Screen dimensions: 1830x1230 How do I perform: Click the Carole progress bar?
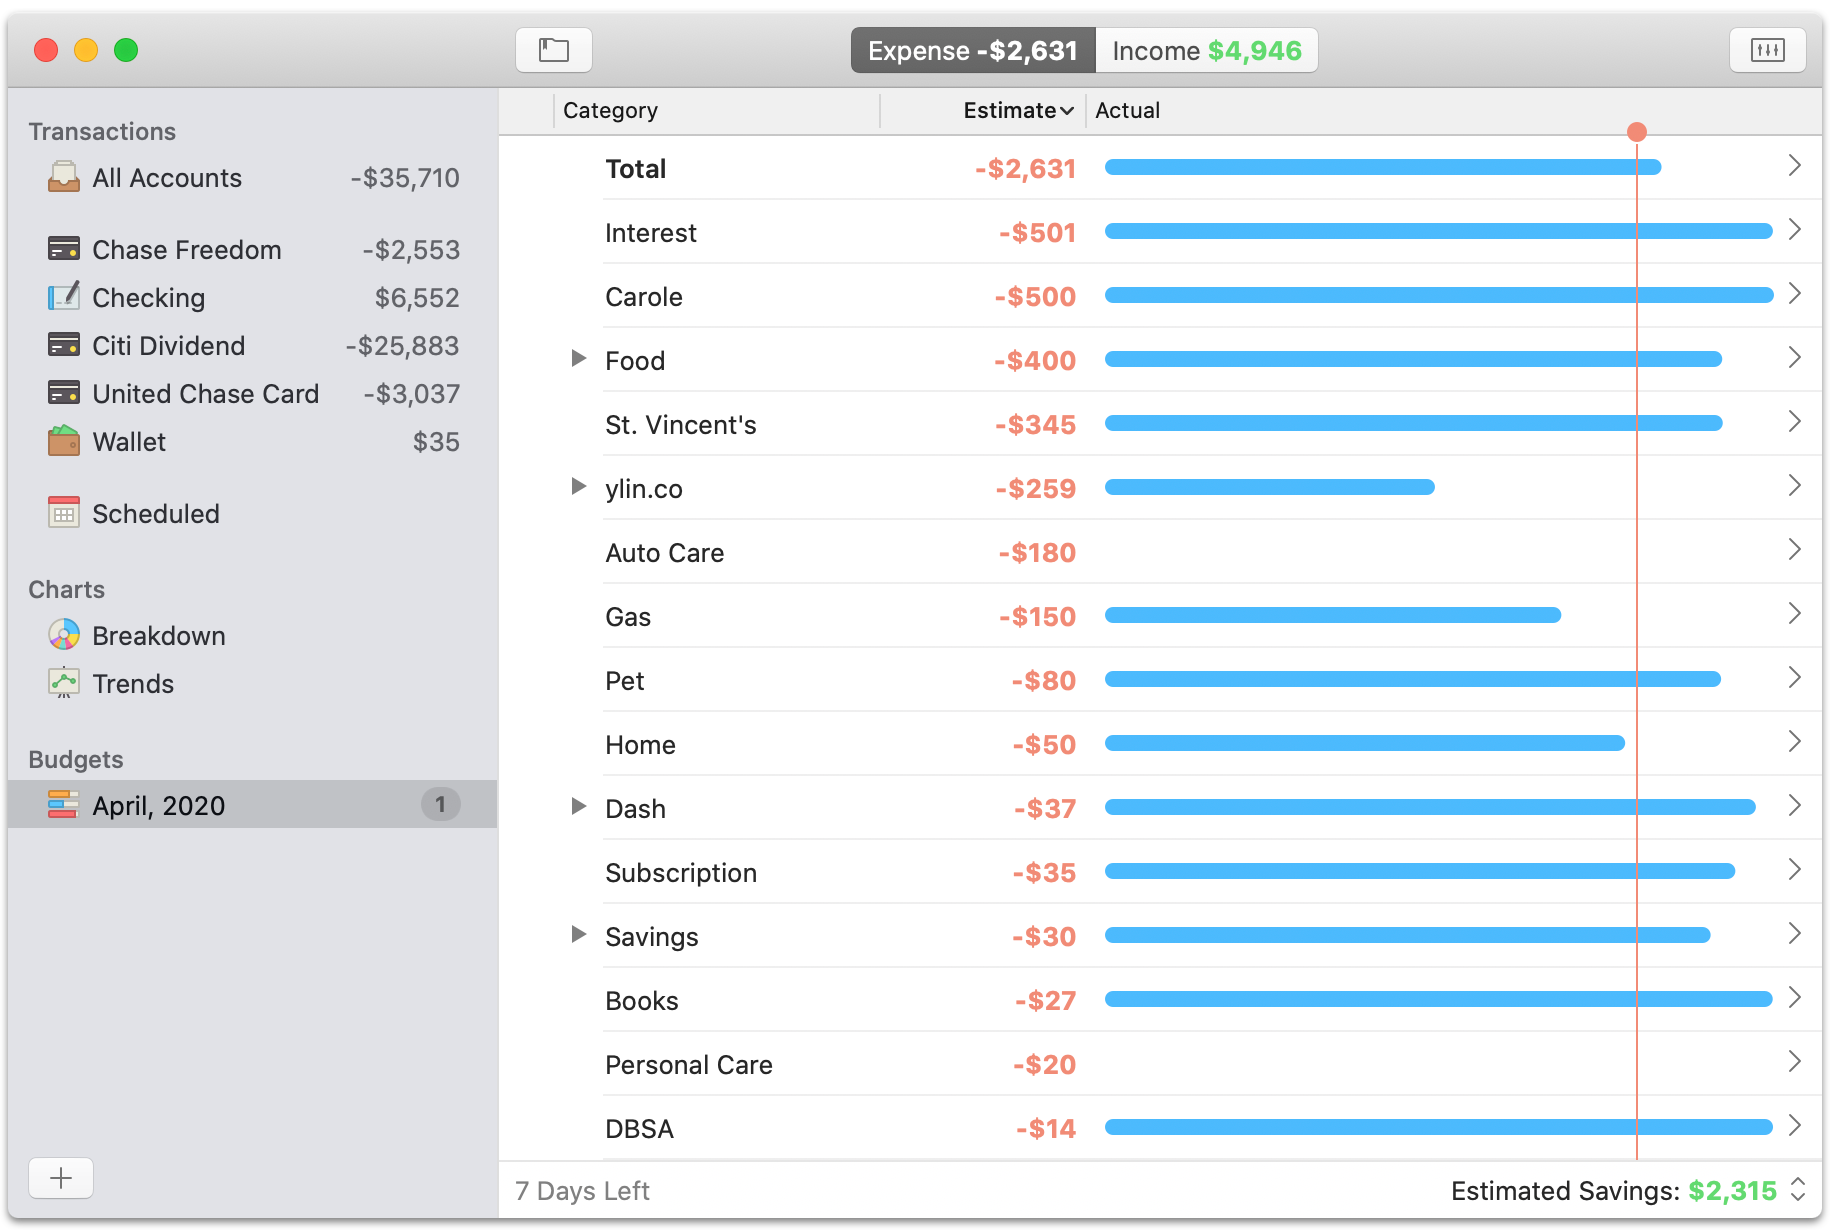(x=1439, y=295)
